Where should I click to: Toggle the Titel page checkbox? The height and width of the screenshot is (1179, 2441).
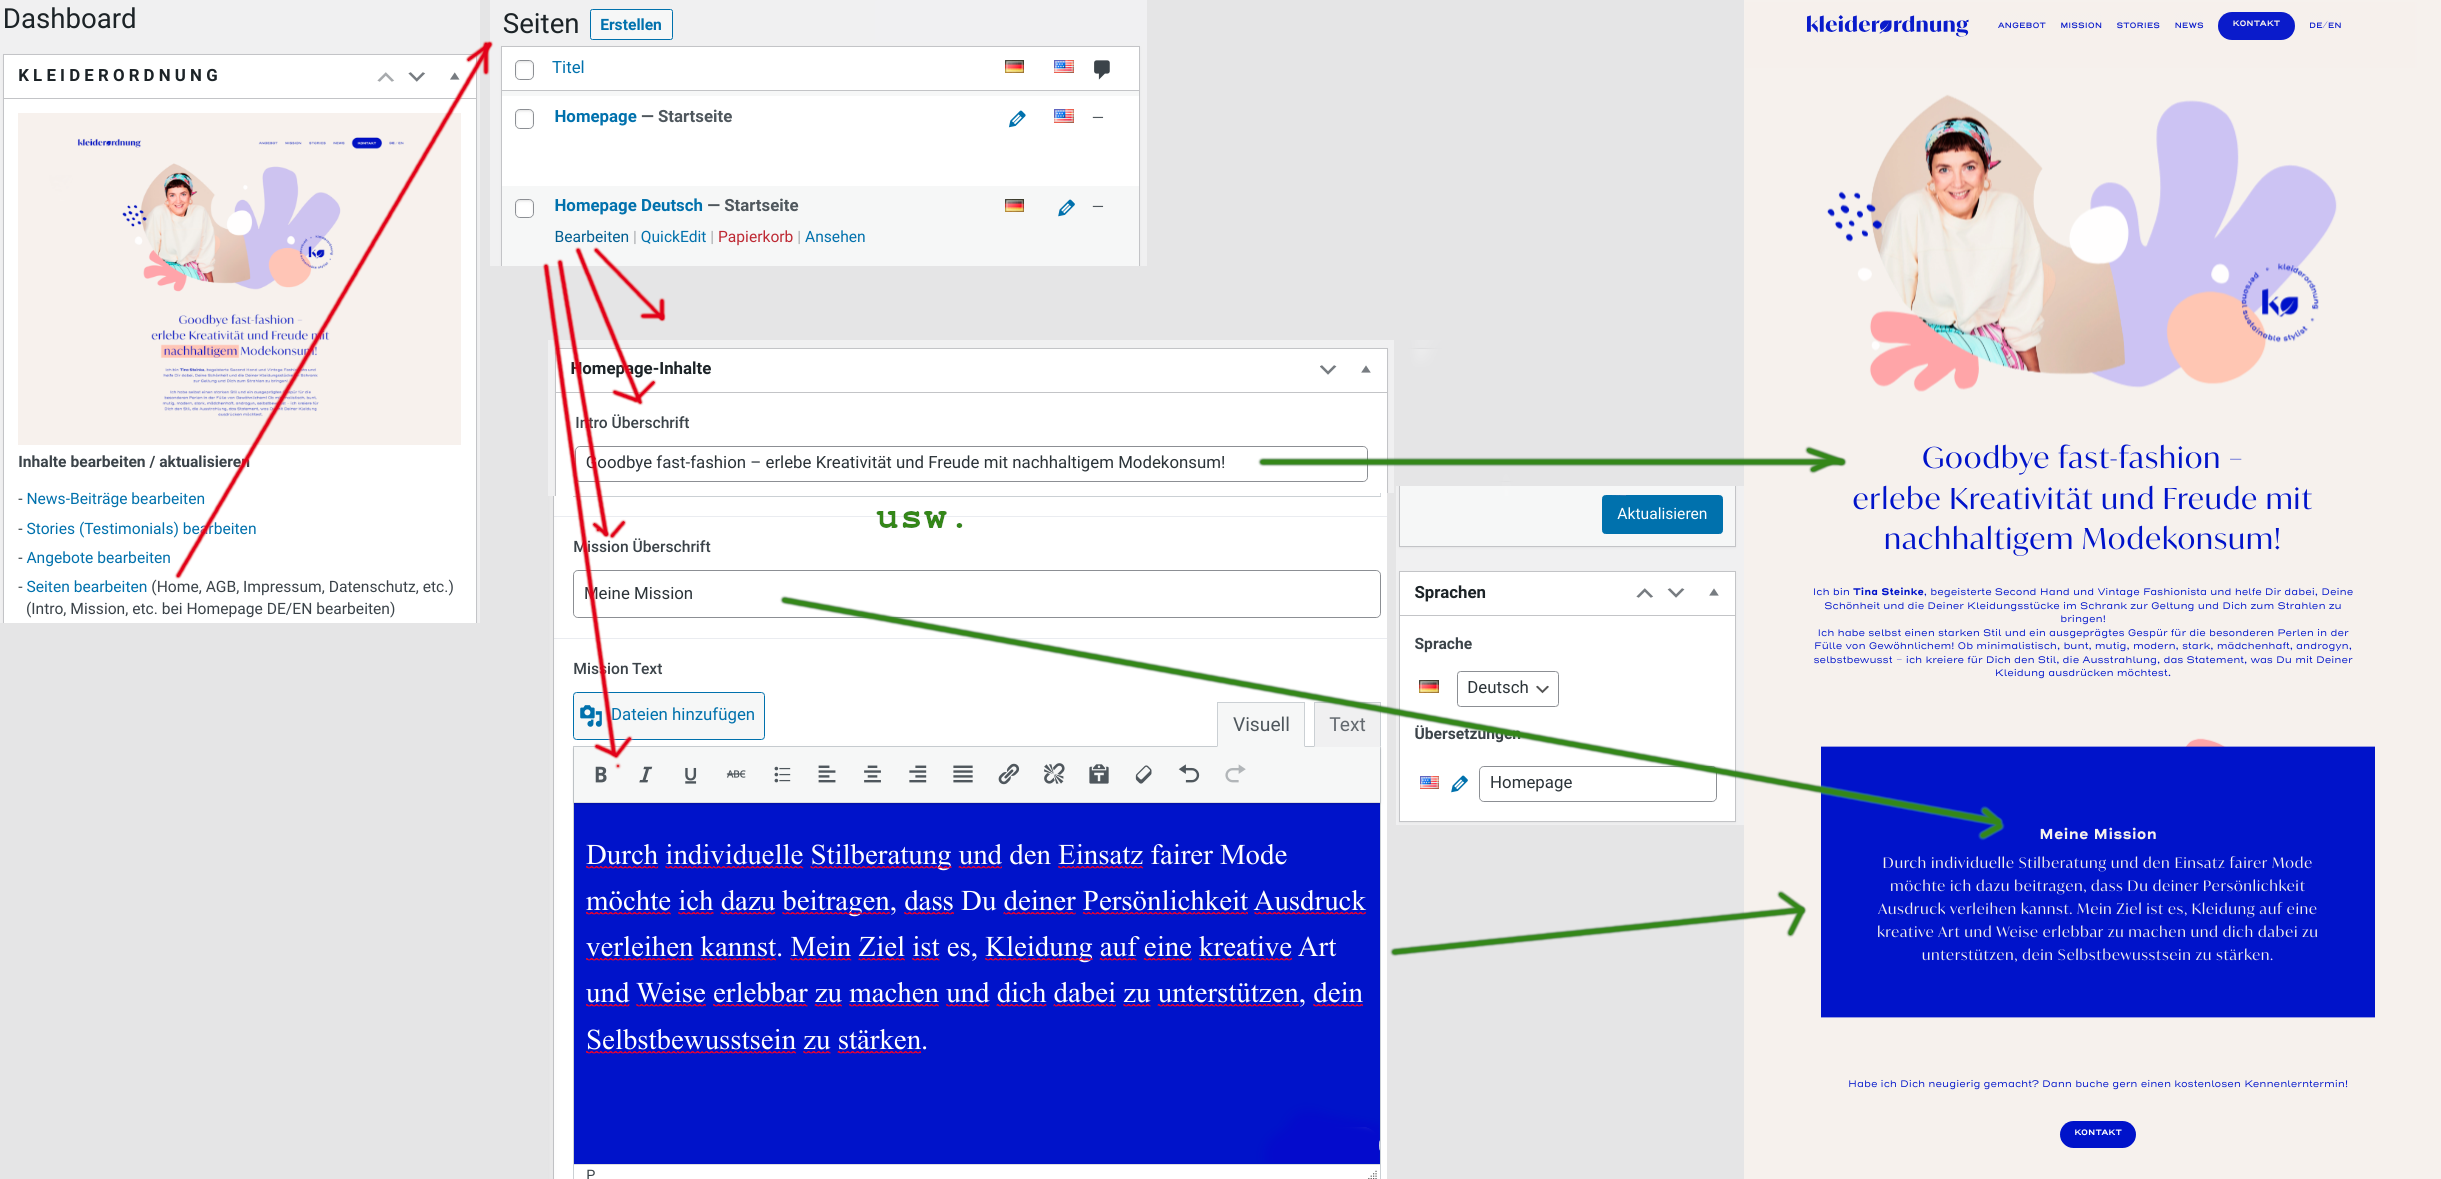(x=525, y=69)
